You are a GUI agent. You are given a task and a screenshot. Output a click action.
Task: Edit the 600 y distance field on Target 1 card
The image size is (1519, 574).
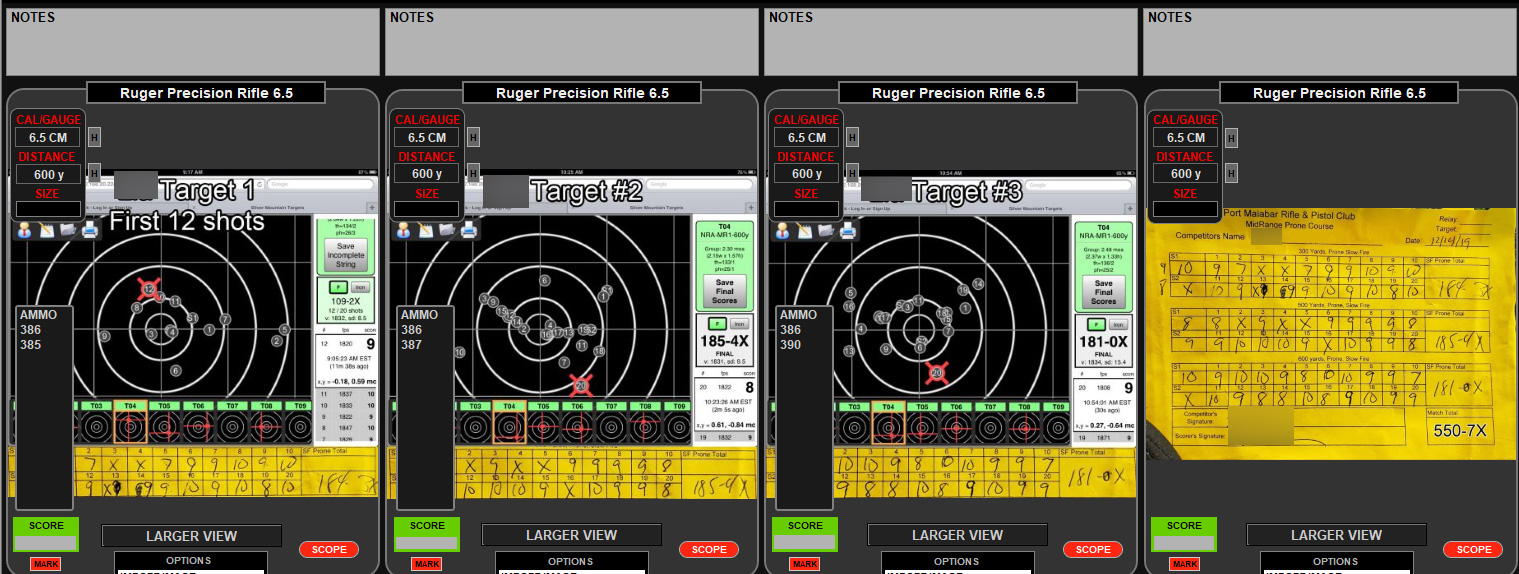click(48, 173)
